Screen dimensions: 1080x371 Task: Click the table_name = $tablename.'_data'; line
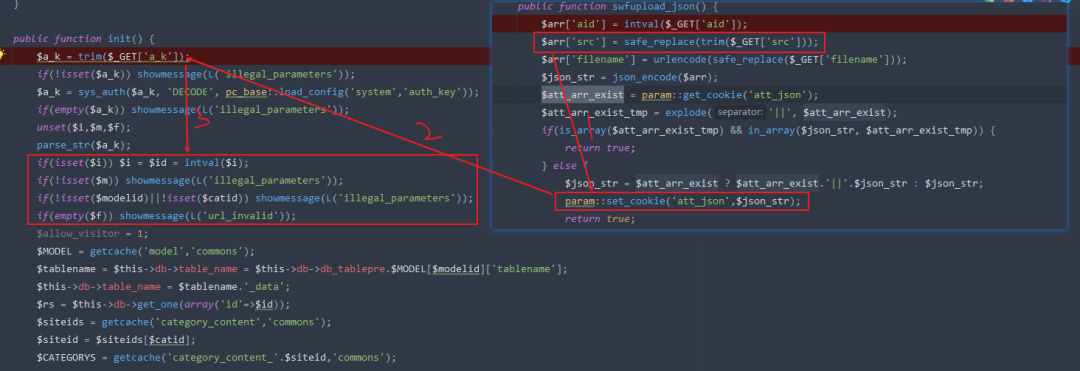point(163,287)
